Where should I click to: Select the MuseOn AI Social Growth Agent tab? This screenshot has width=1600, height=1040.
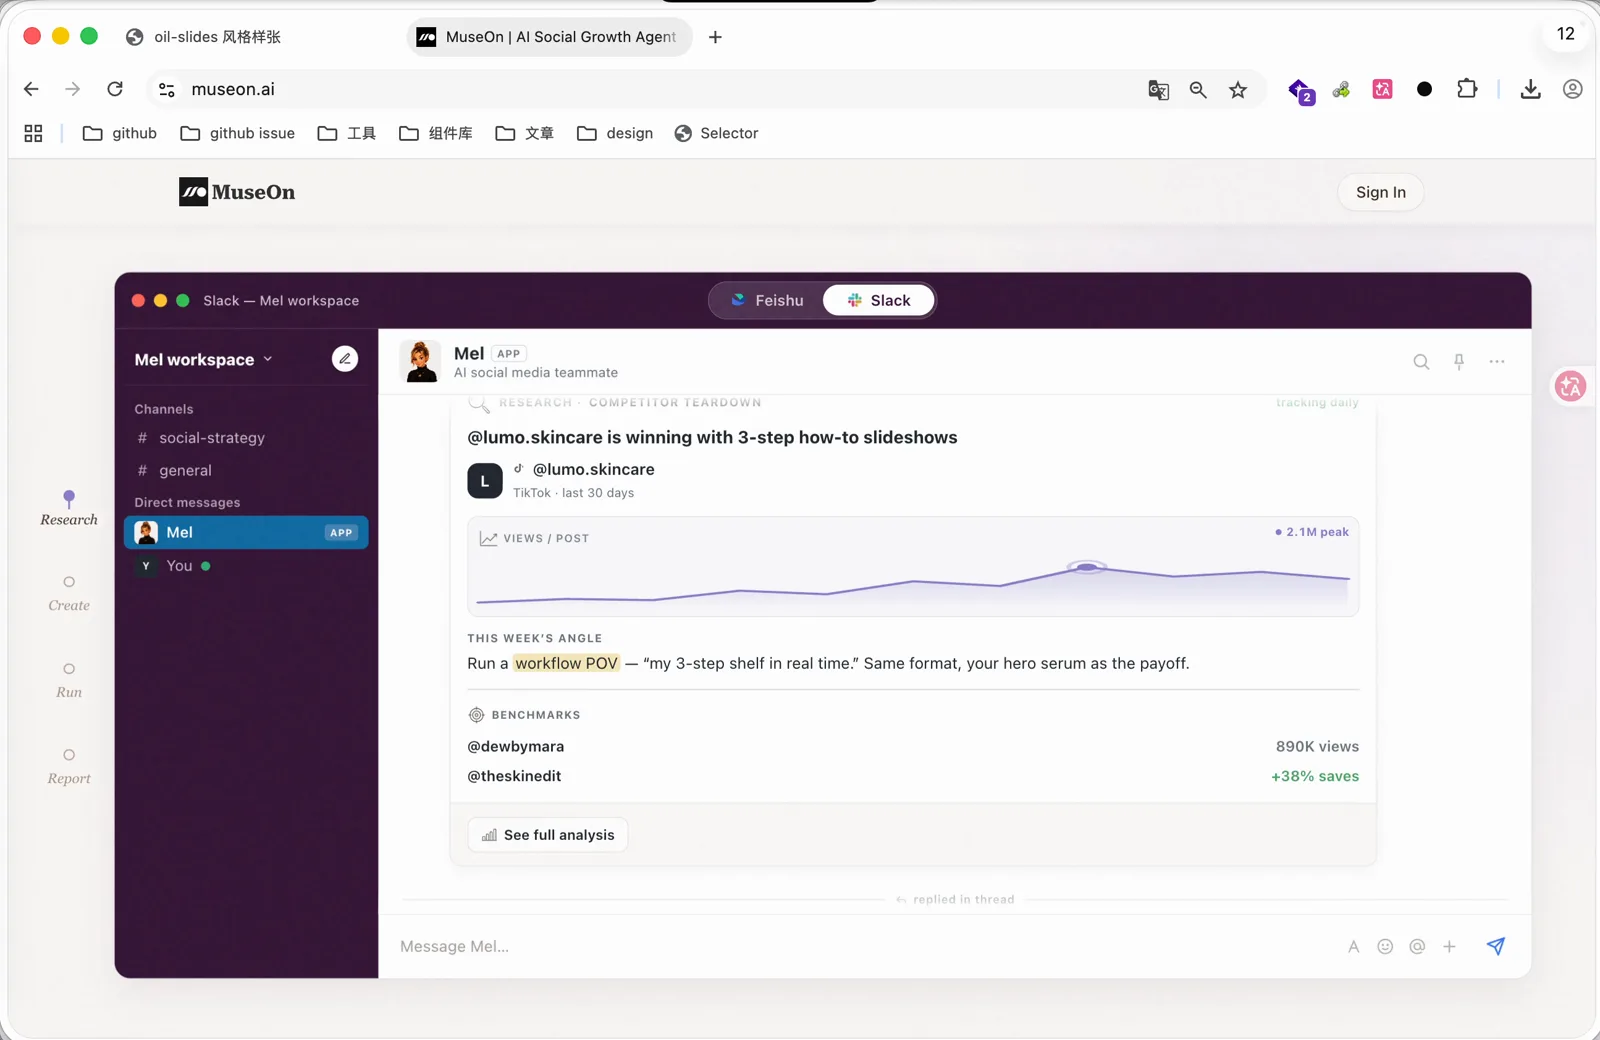pos(548,37)
